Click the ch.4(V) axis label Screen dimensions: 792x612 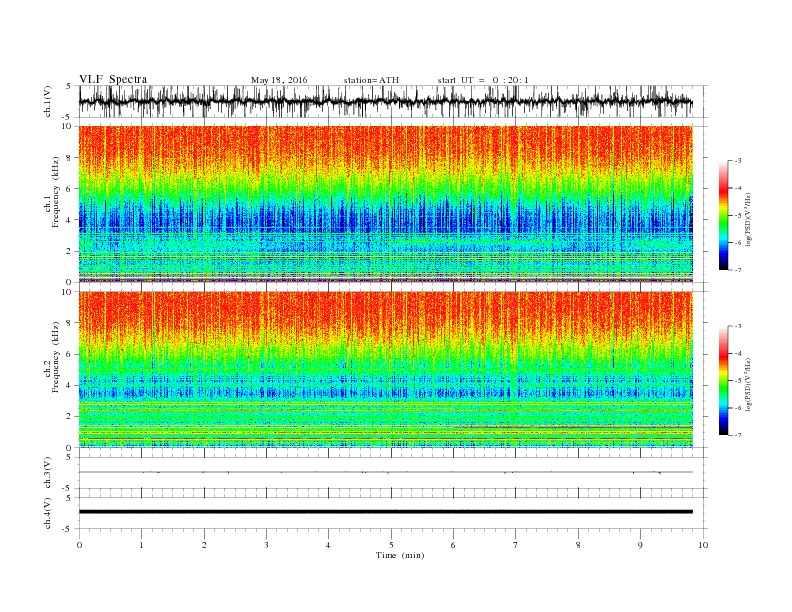pos(48,513)
